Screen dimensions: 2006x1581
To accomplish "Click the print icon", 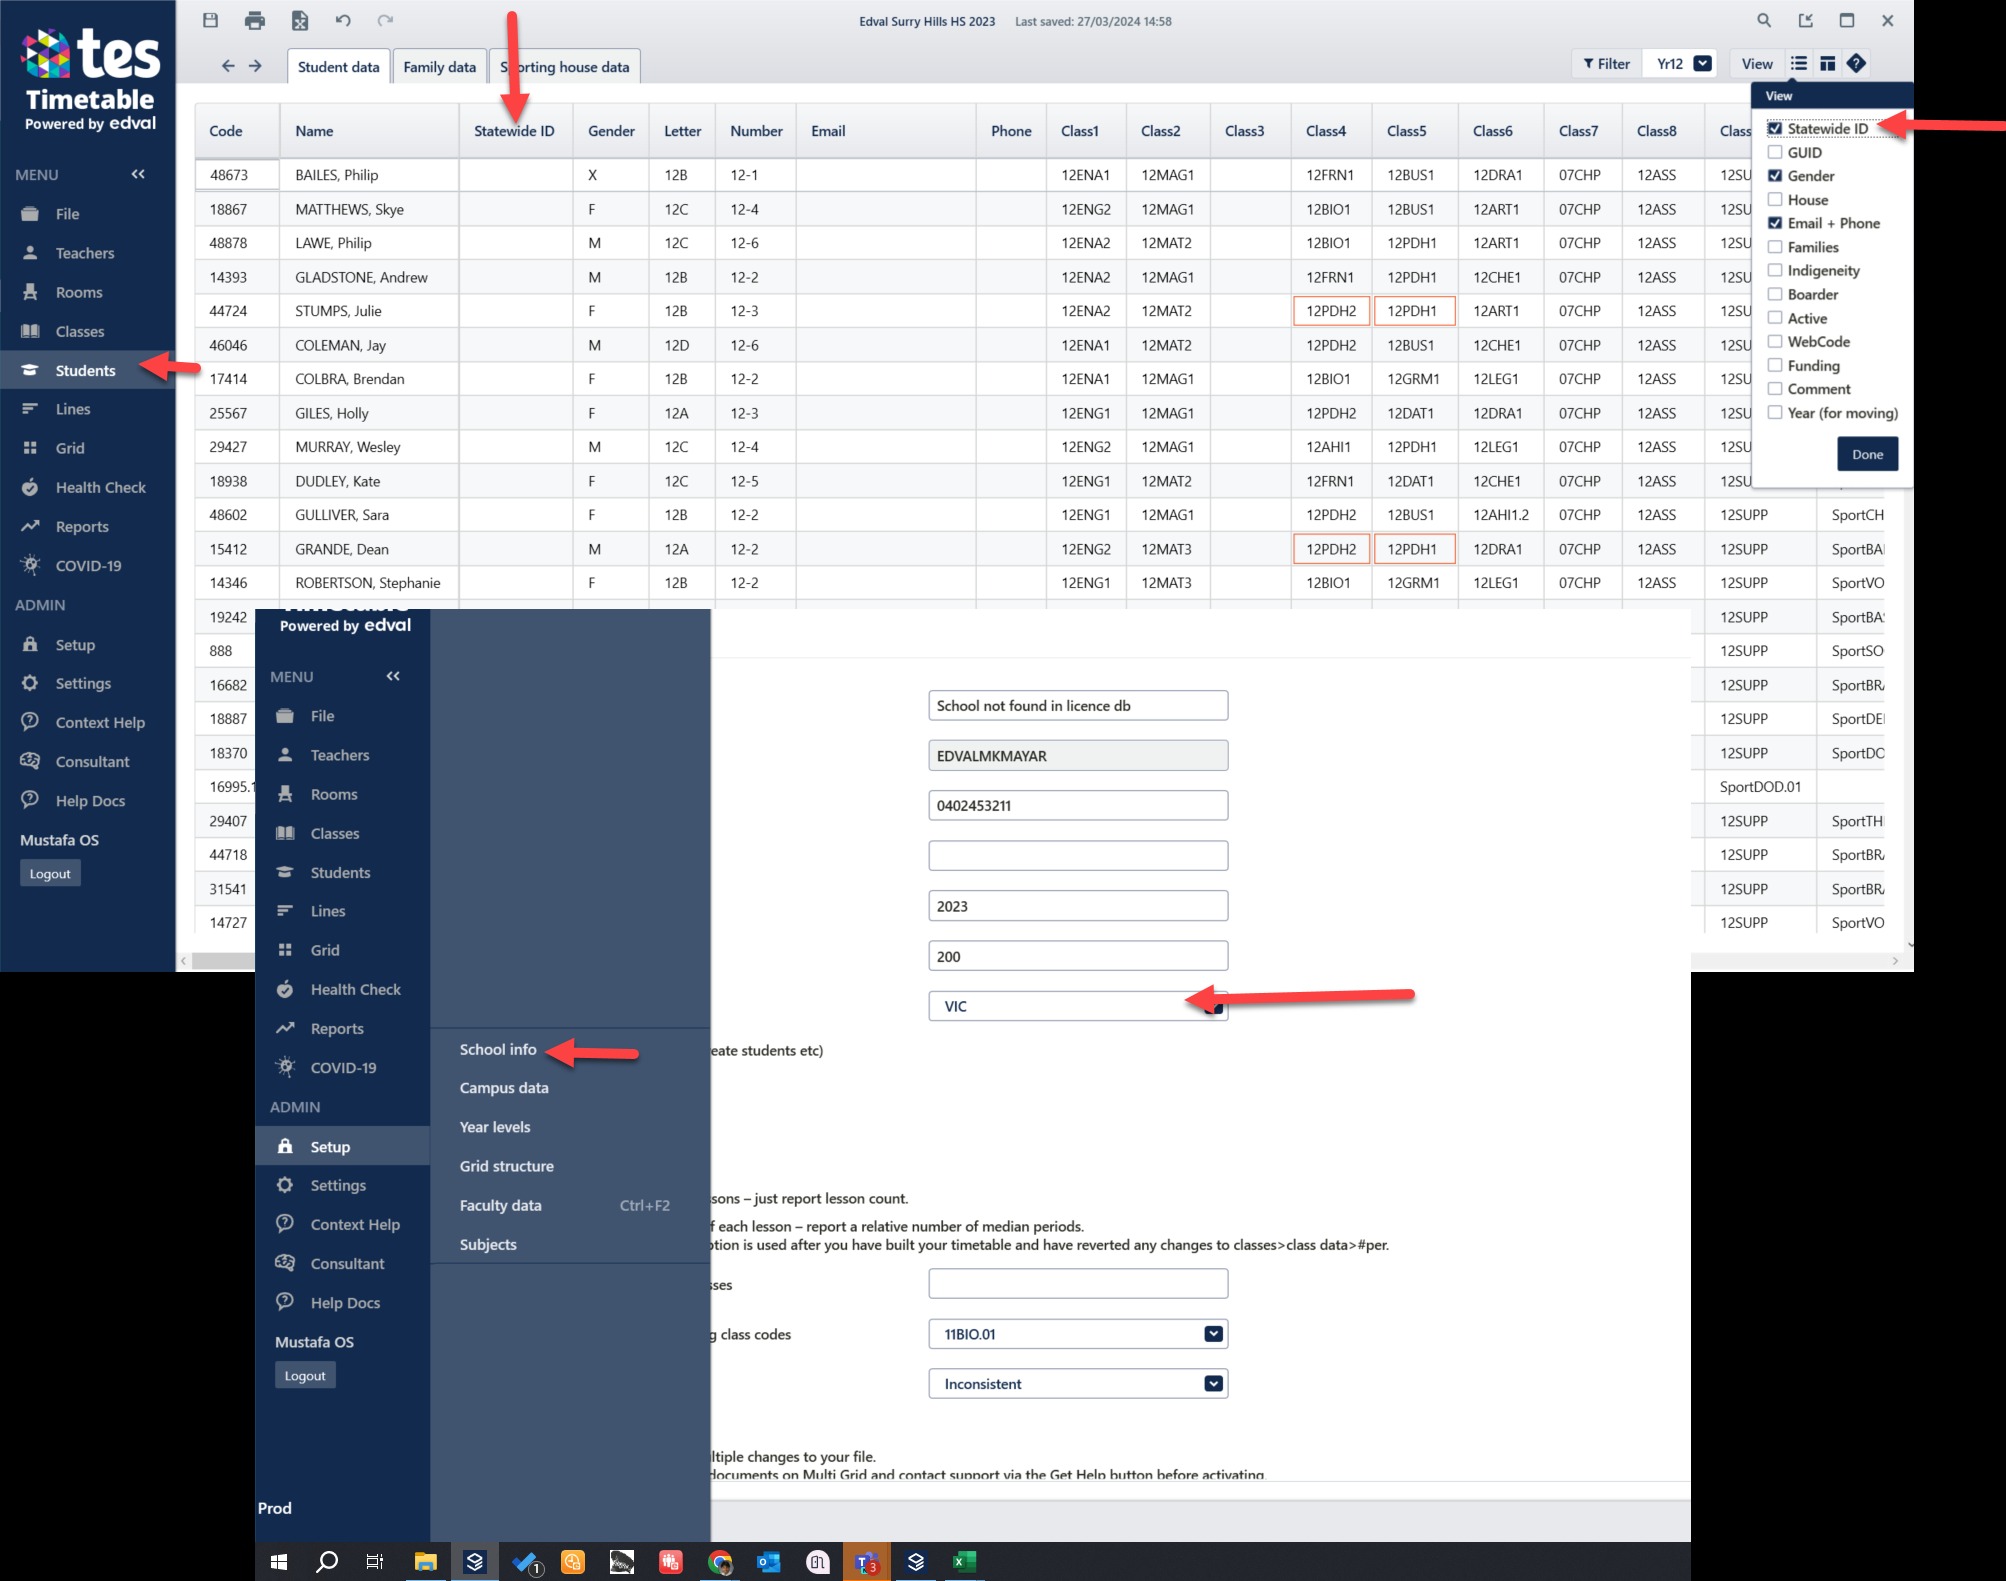I will [255, 20].
